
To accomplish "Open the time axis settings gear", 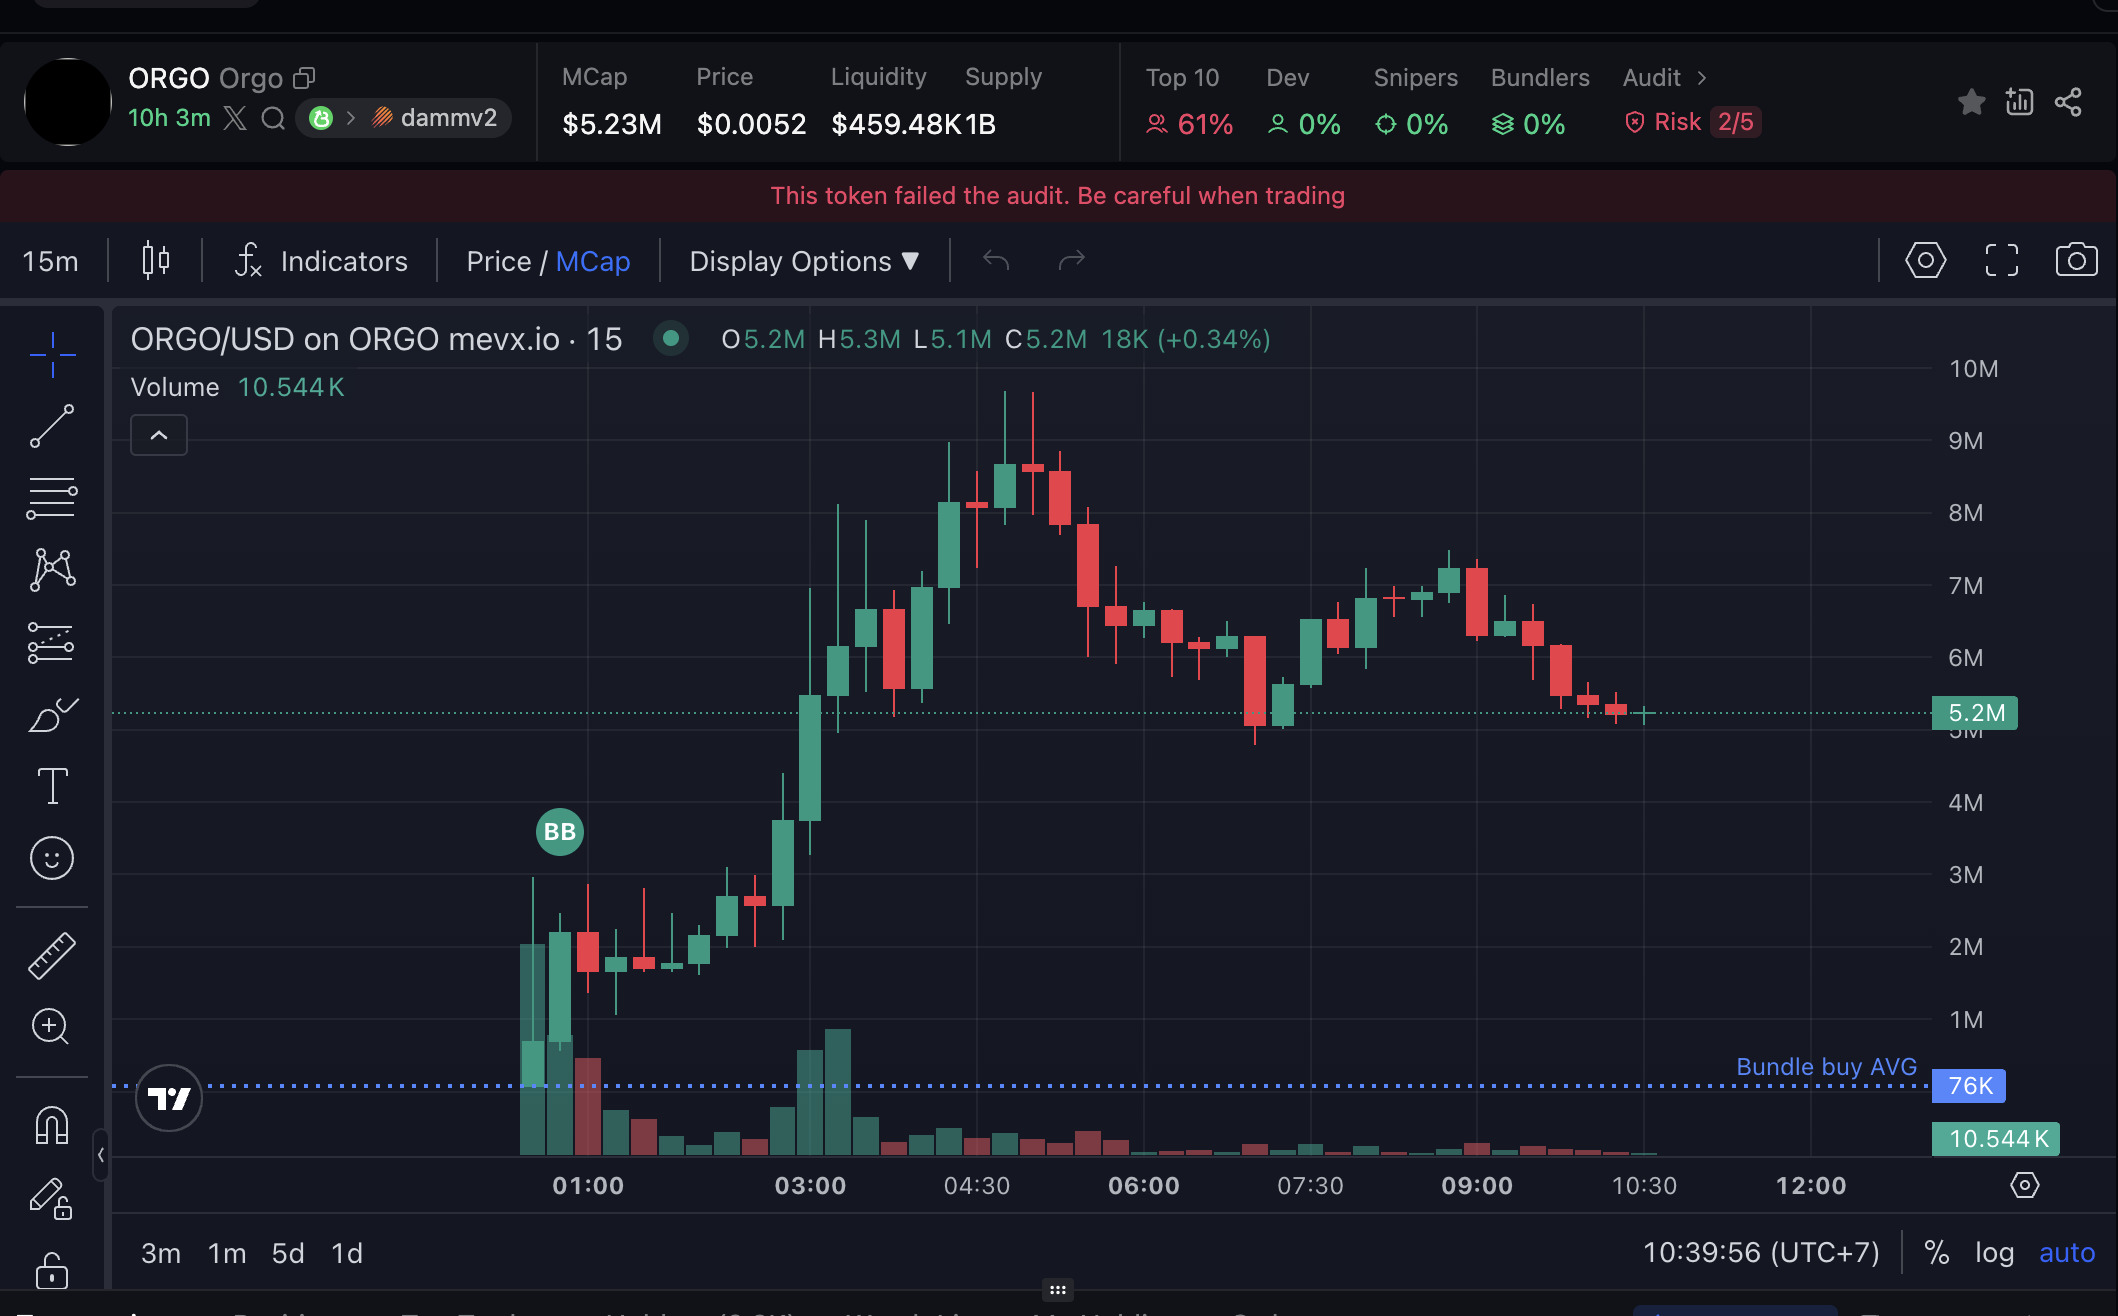I will click(x=2024, y=1186).
